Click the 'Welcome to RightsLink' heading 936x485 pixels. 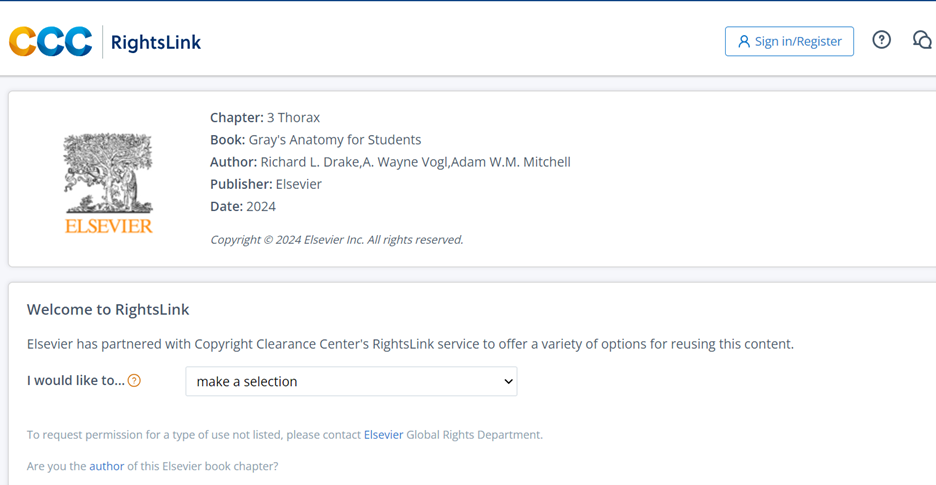(108, 310)
